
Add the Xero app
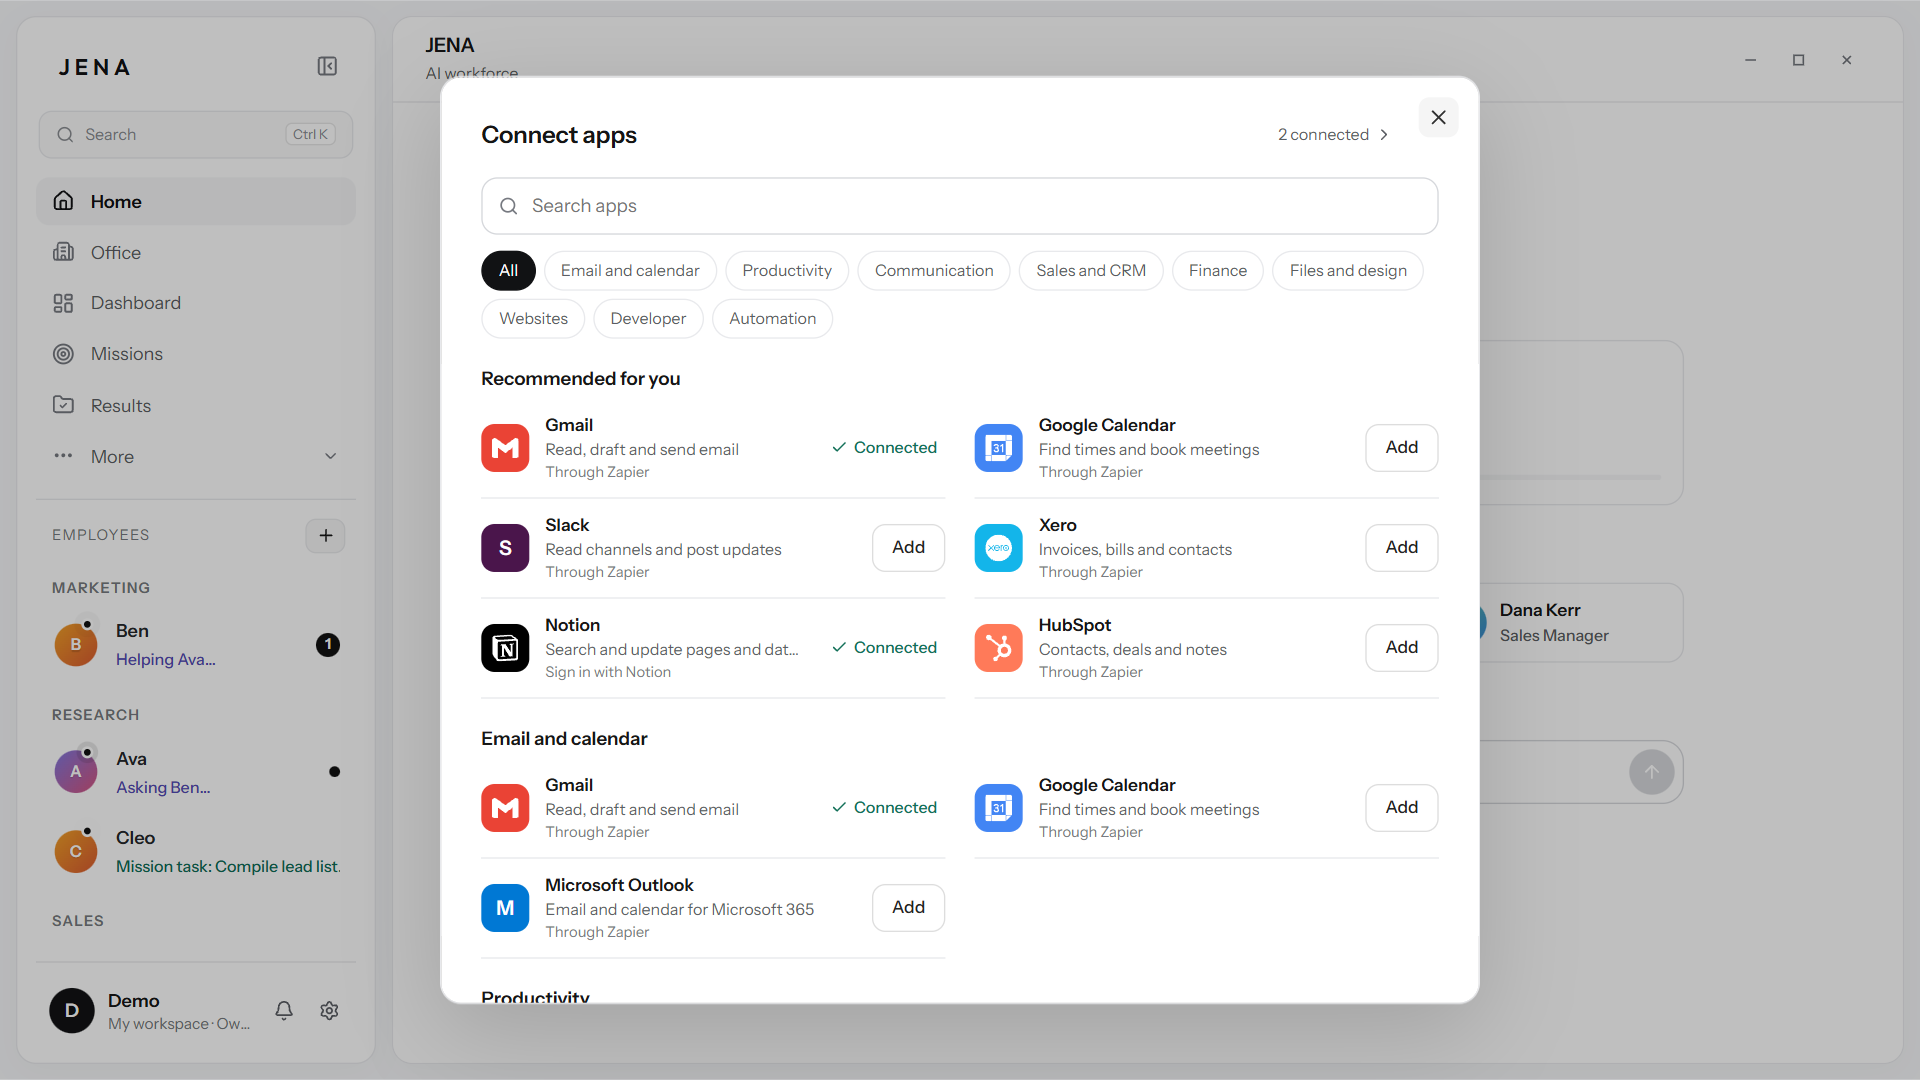click(1402, 547)
